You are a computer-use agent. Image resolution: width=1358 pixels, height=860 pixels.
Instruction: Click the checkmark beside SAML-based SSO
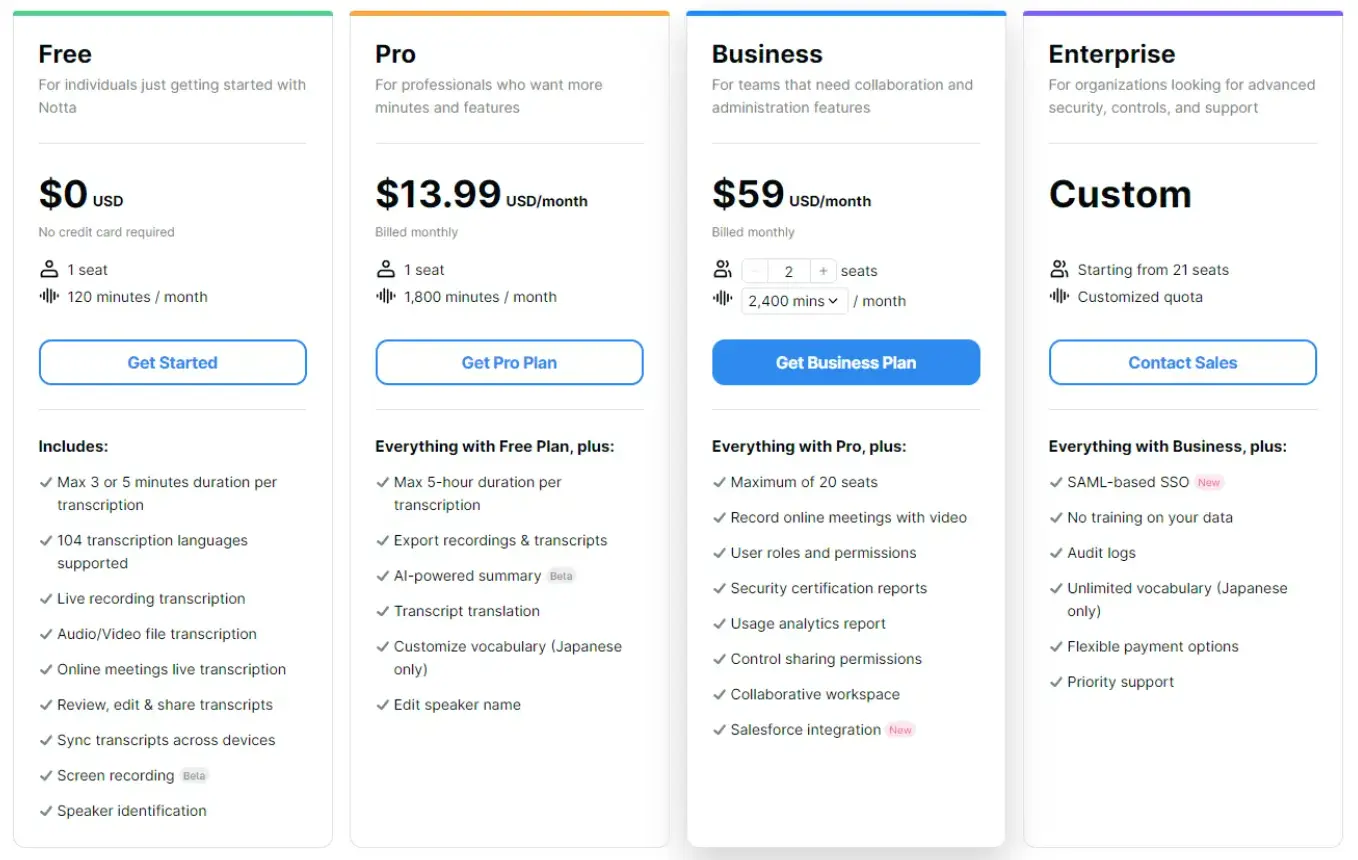(x=1056, y=482)
